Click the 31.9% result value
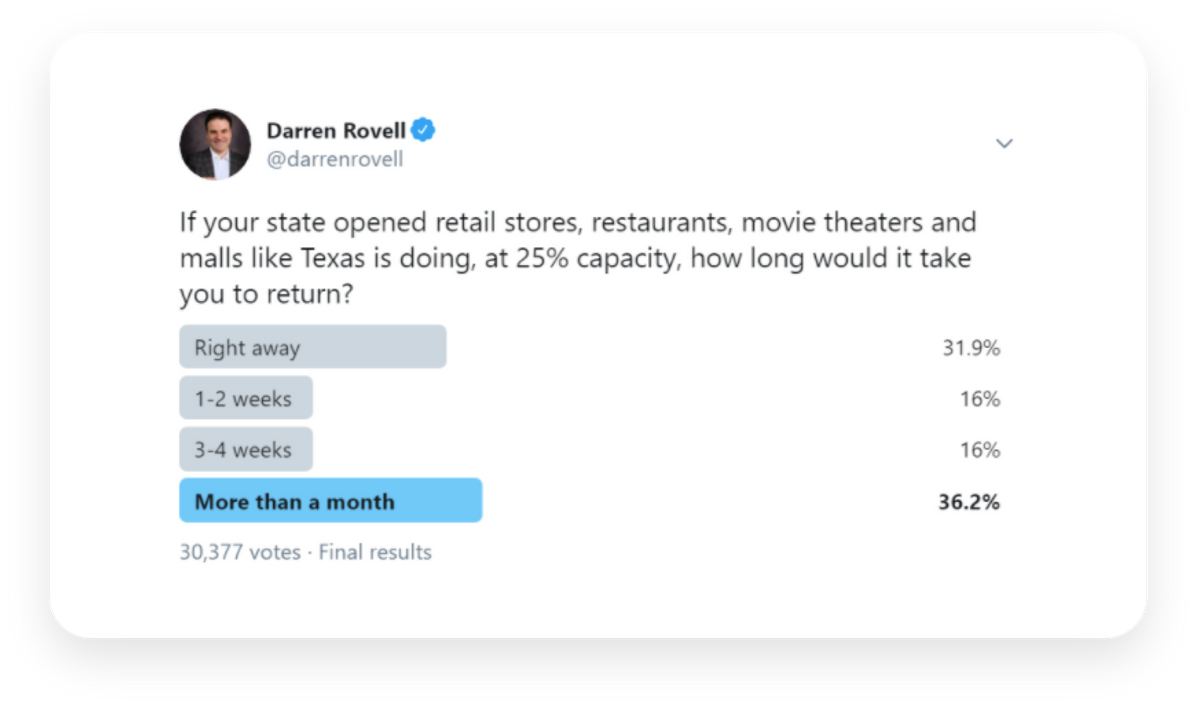Viewport: 1200px width, 708px height. 971,348
